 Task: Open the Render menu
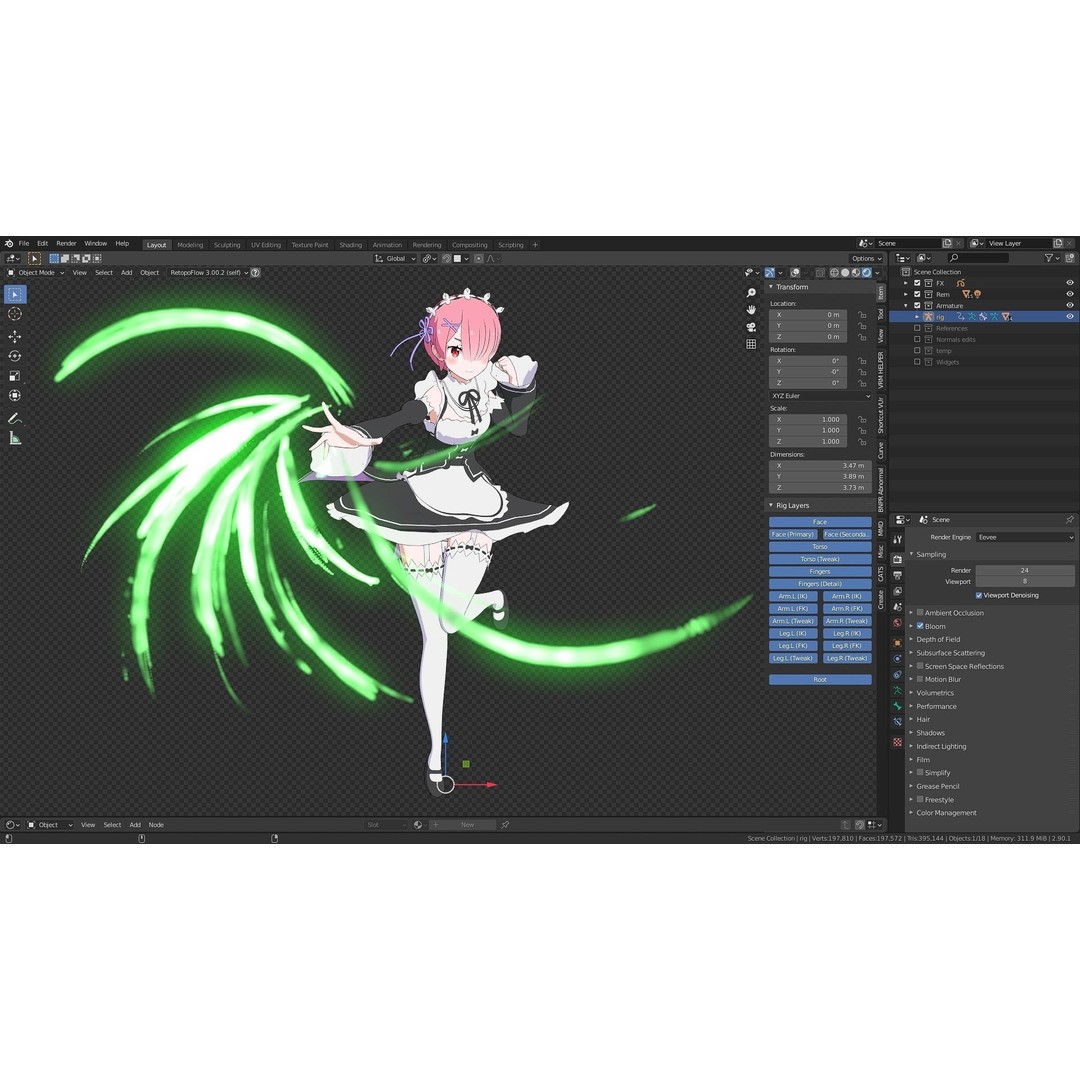click(66, 244)
